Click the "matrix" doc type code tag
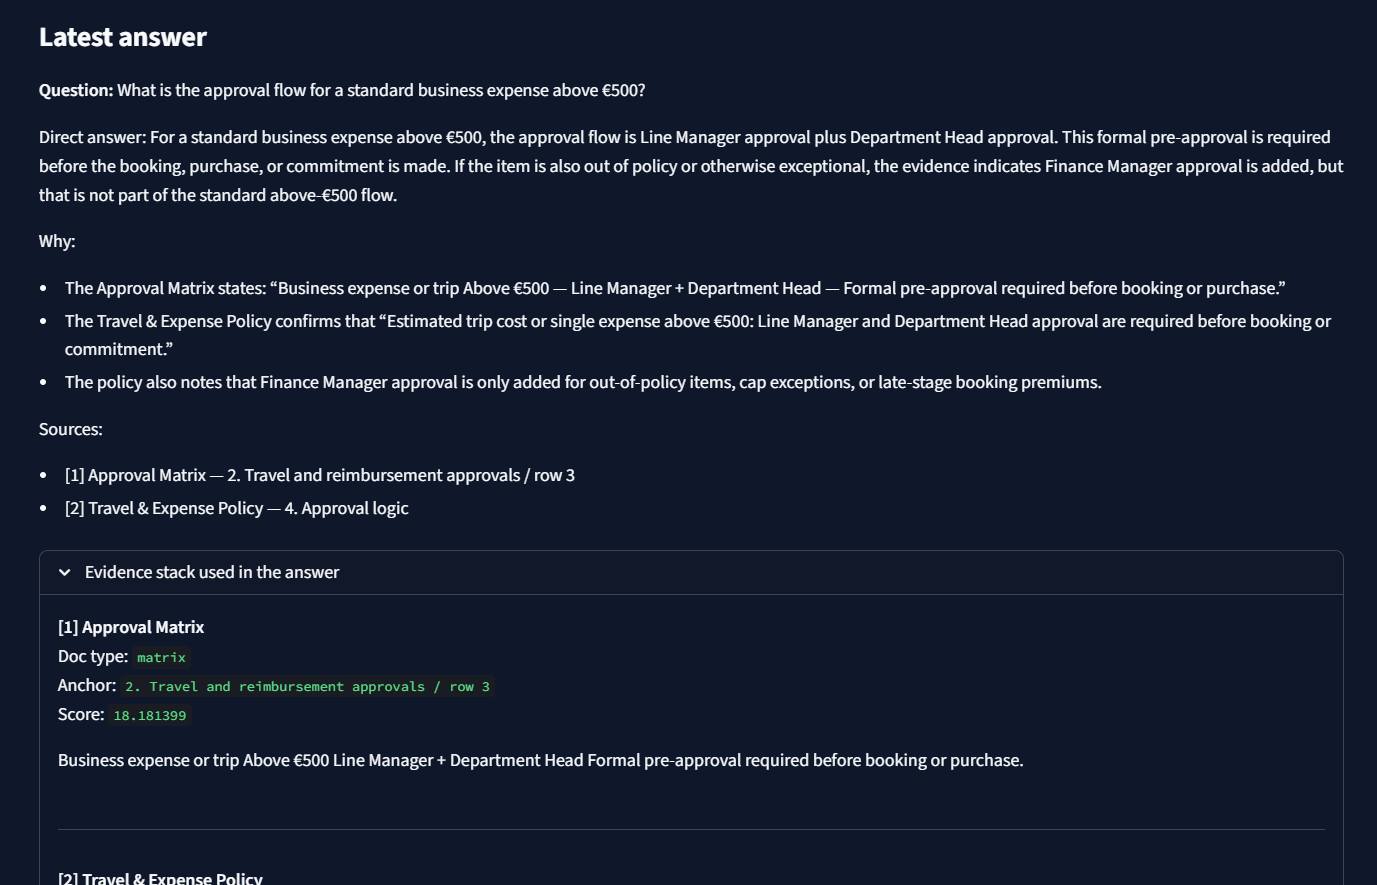 161,658
